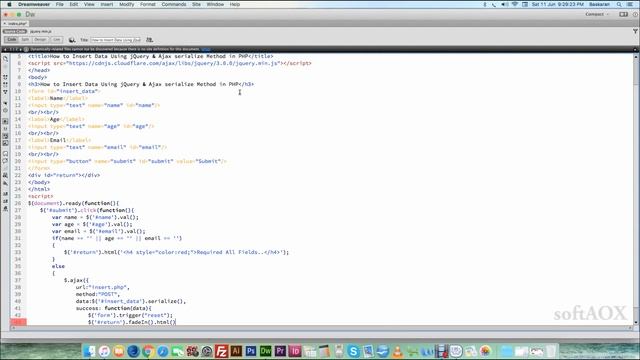The image size is (640, 360).
Task: Show the Source Code related file
Action: tap(15, 31)
